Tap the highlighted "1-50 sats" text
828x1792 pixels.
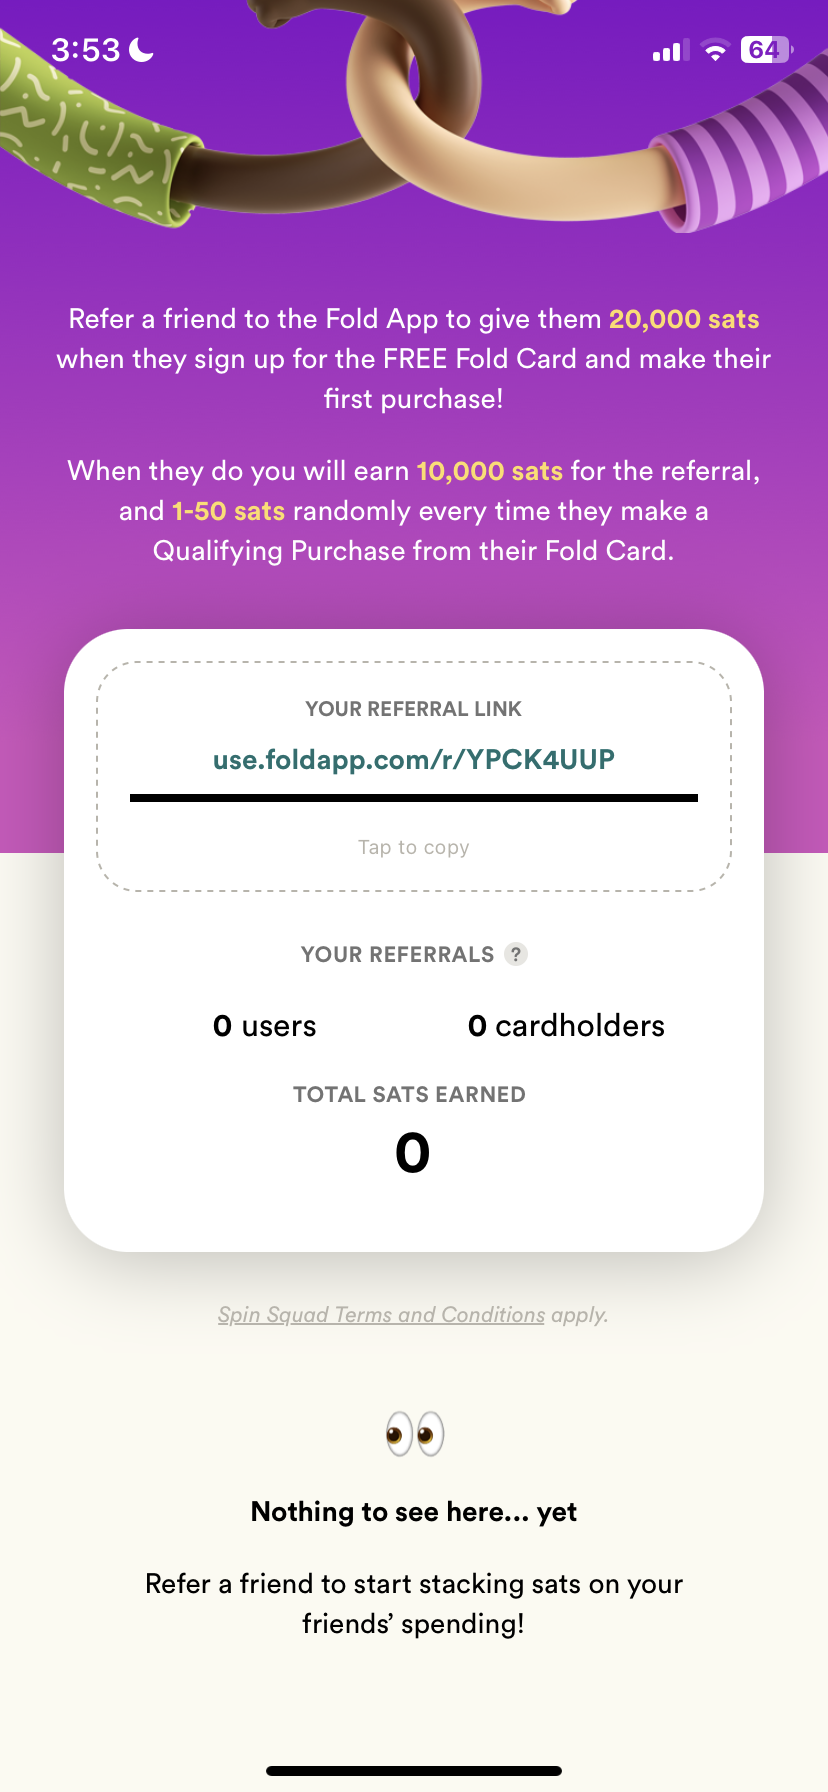229,511
